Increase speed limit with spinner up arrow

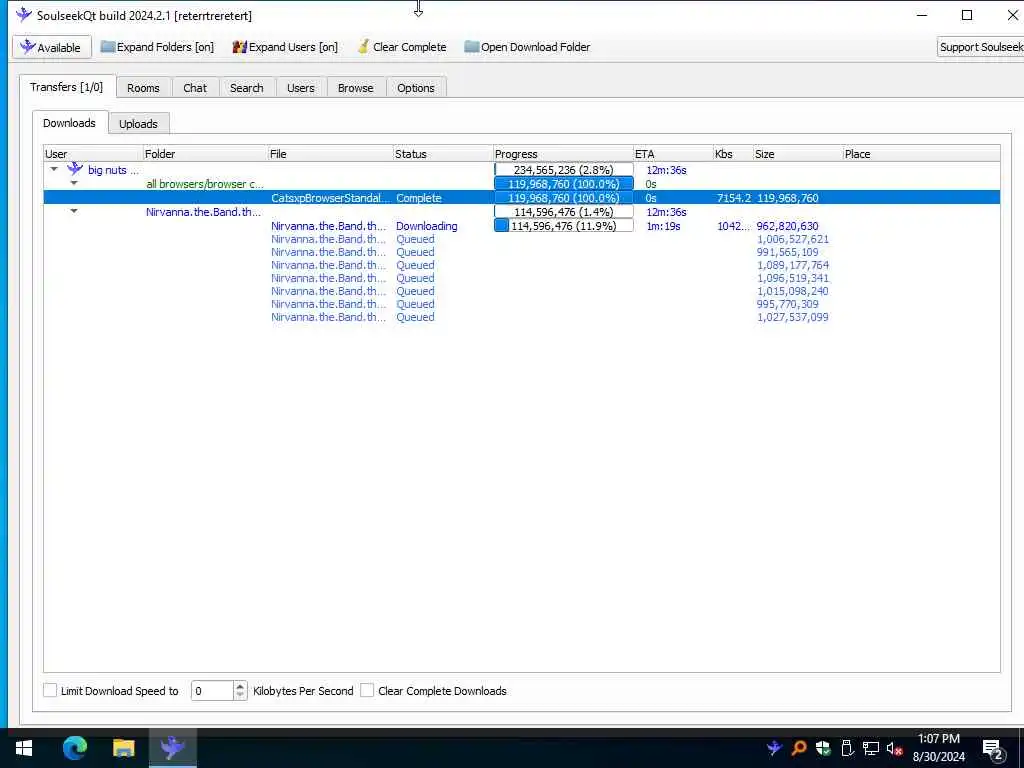pos(240,686)
